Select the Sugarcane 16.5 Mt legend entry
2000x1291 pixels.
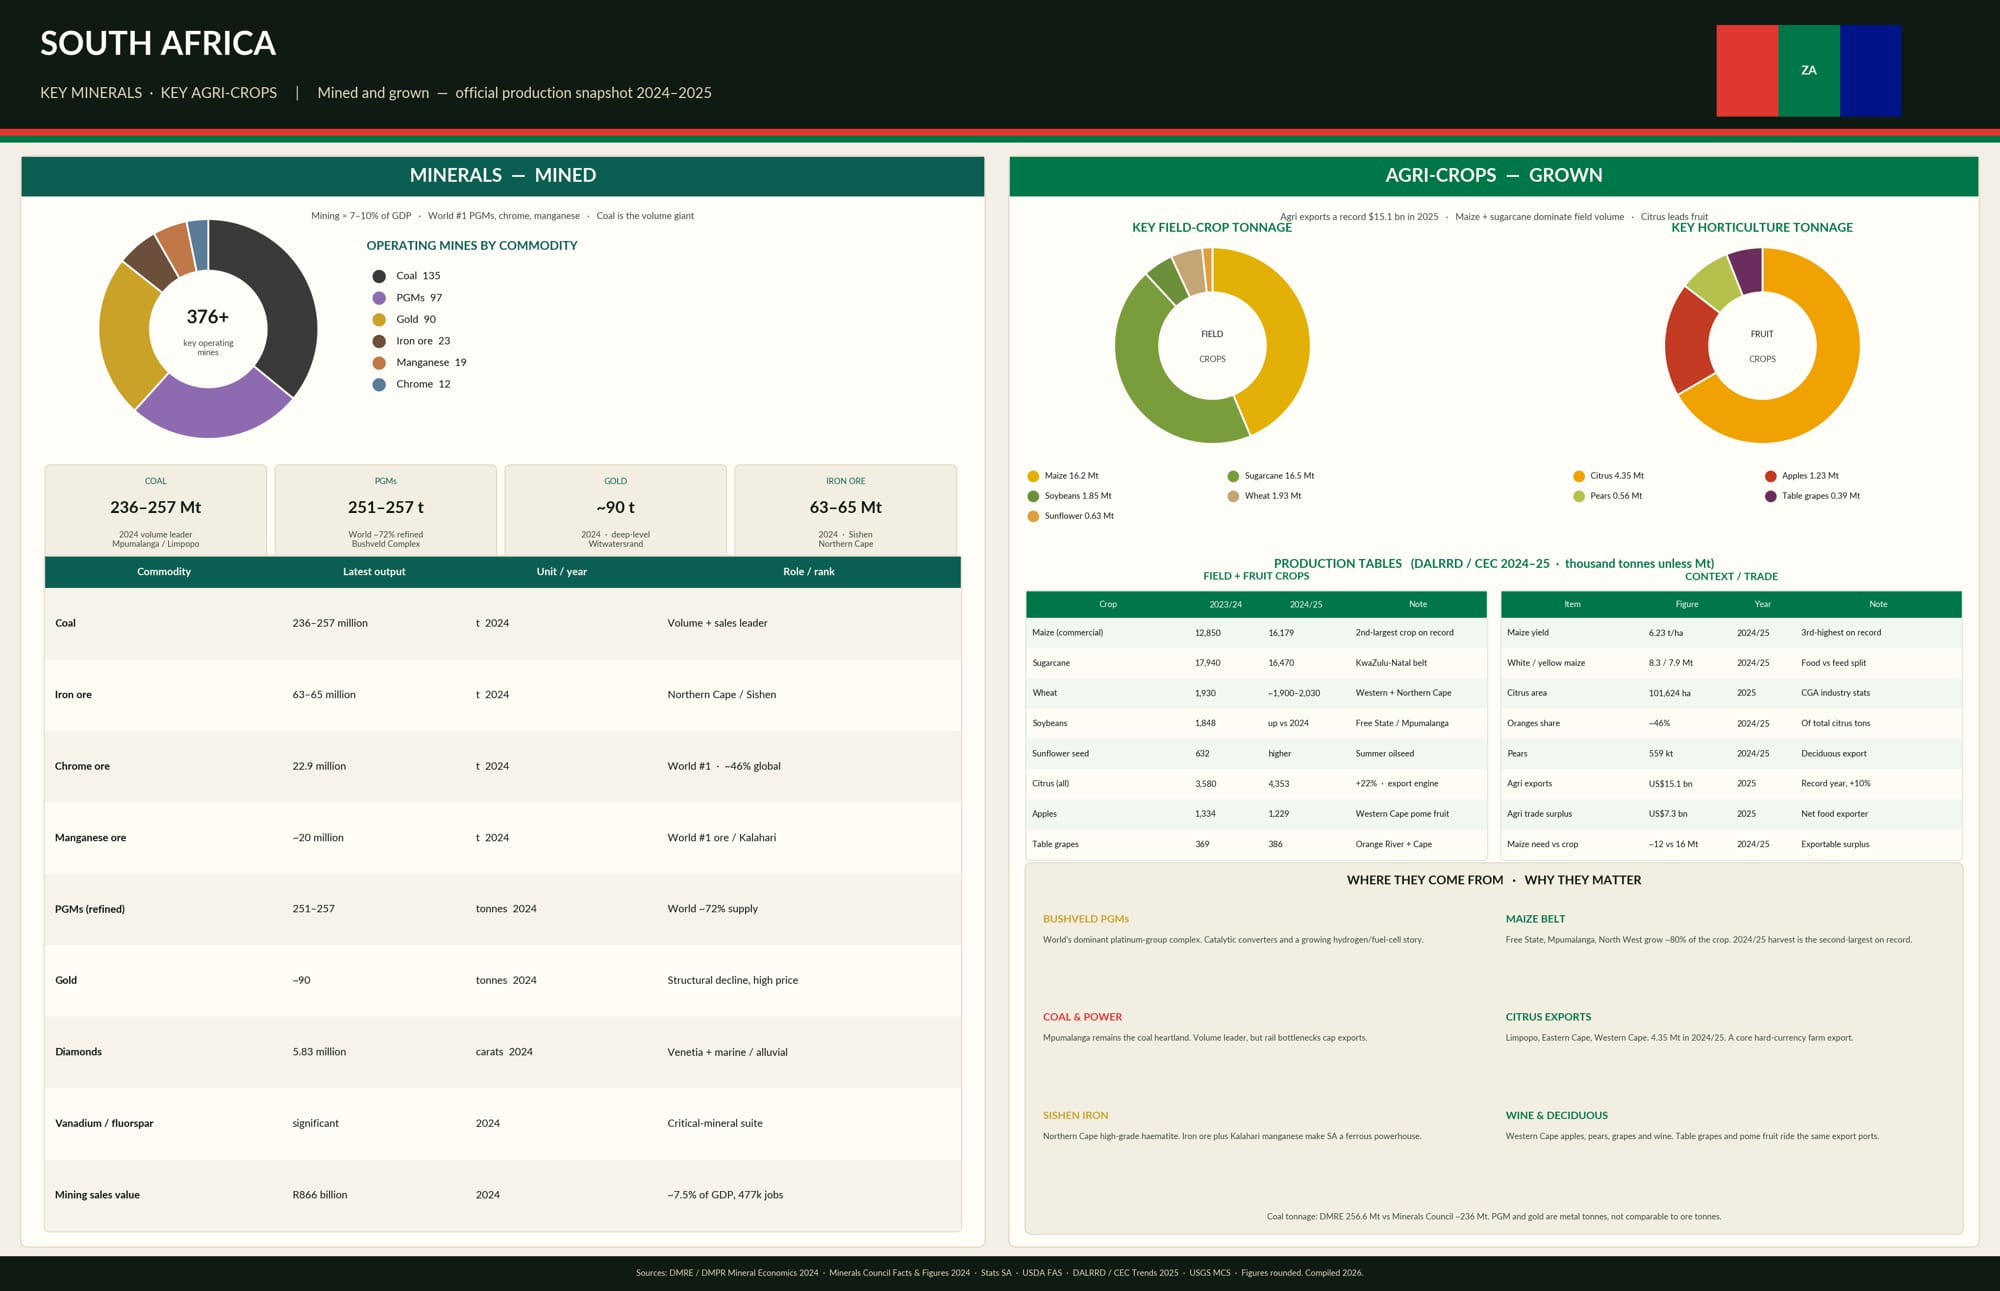(1271, 476)
